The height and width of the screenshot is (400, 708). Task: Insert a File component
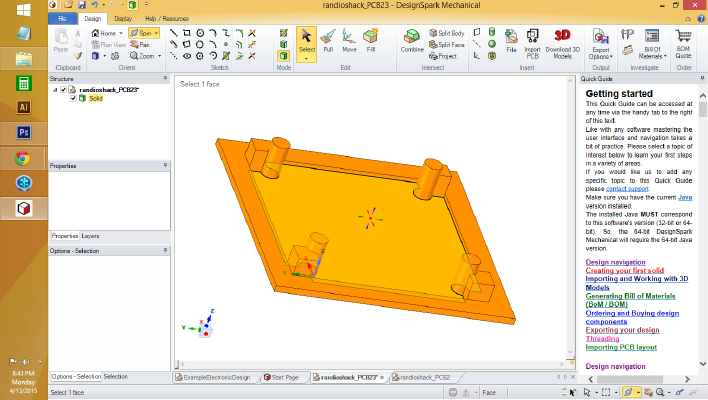point(511,41)
